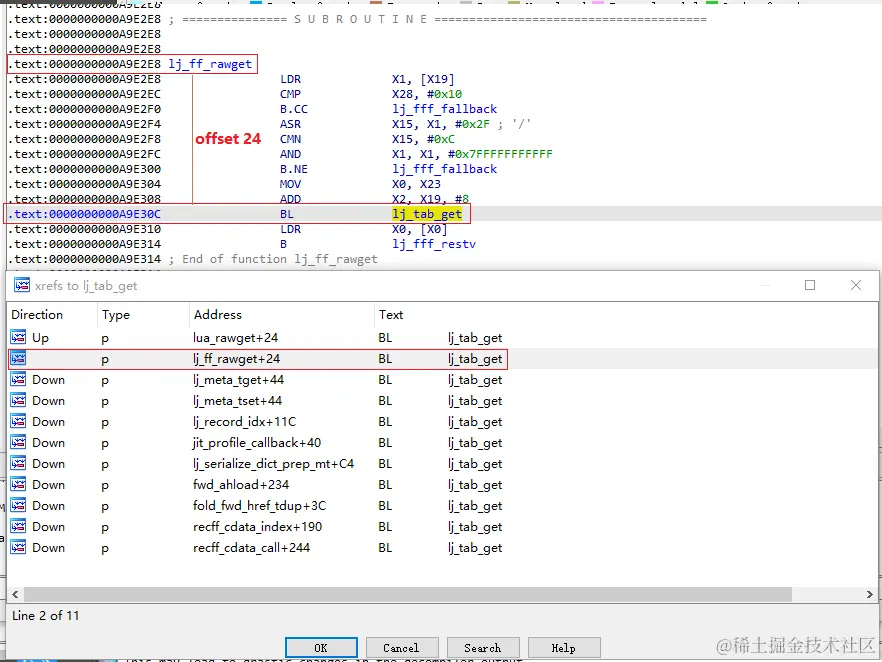882x662 pixels.
Task: Click the xref icon for lj_serialize_dict_prep_mt+C4
Action: (18, 463)
